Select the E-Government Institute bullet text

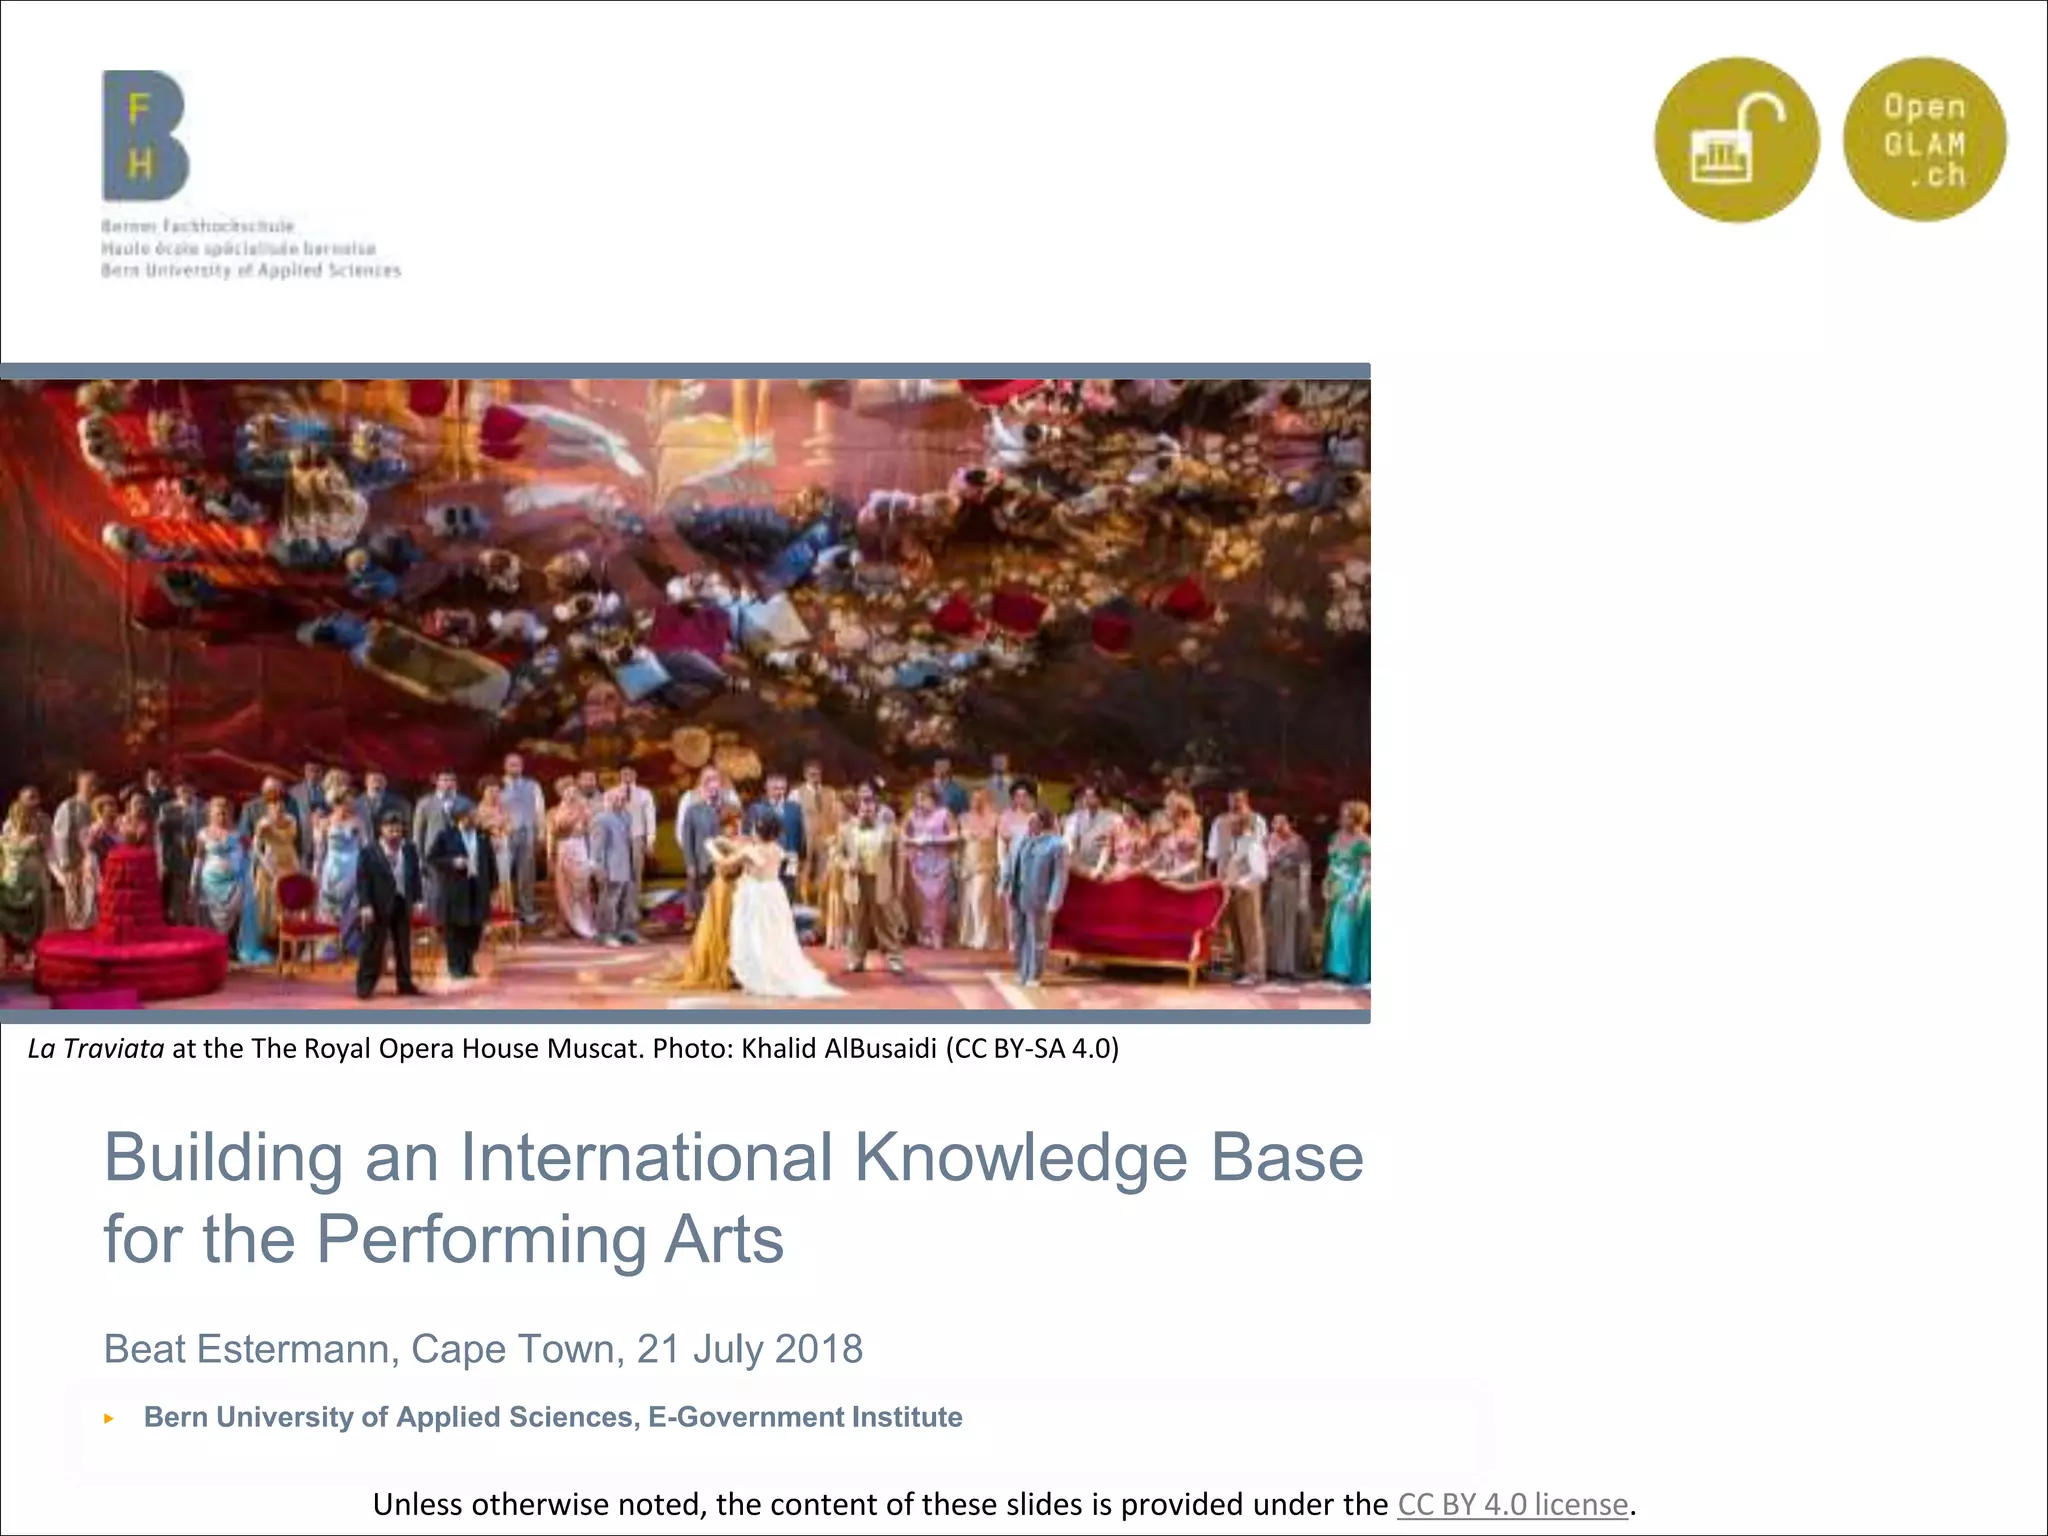coord(553,1417)
